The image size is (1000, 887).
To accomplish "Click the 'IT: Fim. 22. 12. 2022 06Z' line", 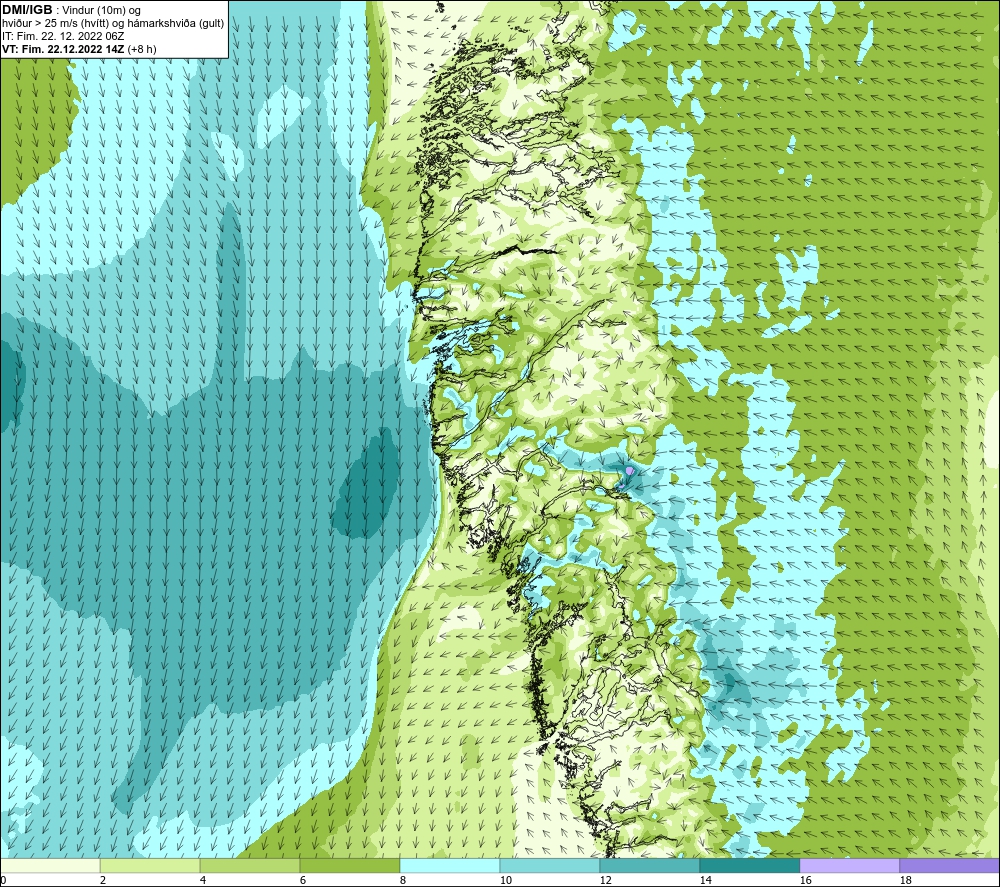I will (x=62, y=36).
